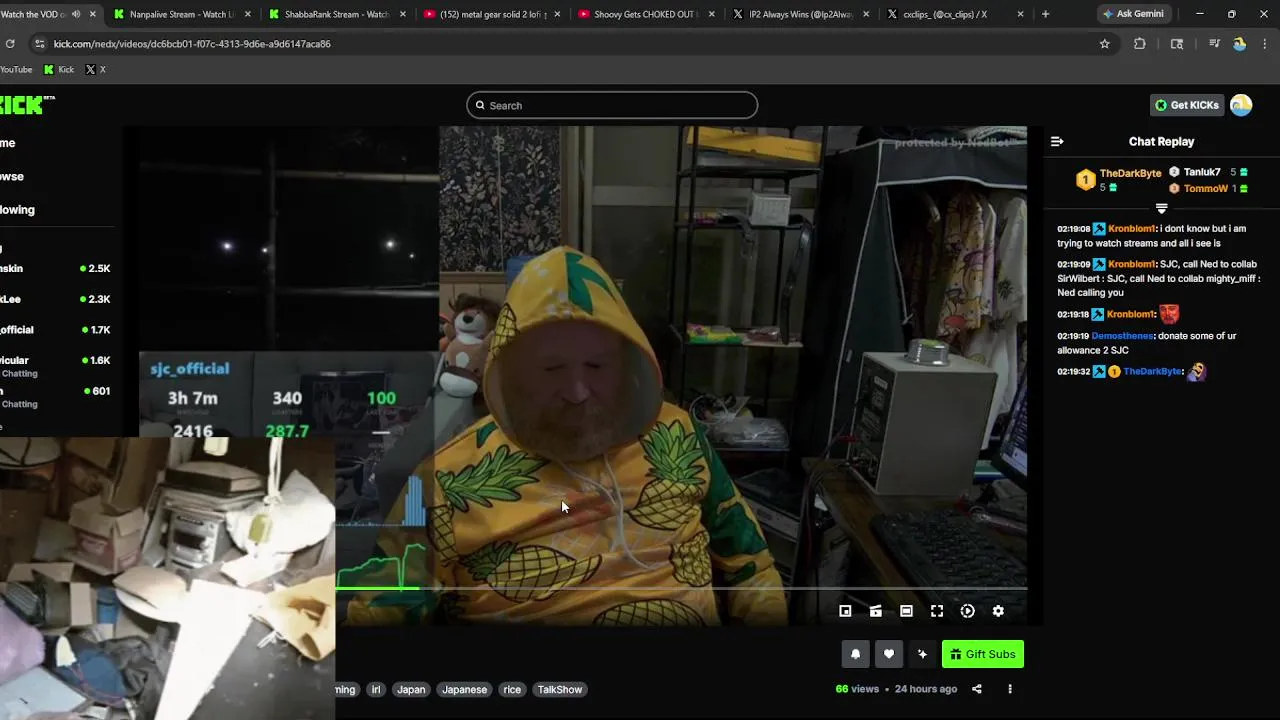Click the heart follow button
This screenshot has height=720, width=1280.
click(x=889, y=654)
